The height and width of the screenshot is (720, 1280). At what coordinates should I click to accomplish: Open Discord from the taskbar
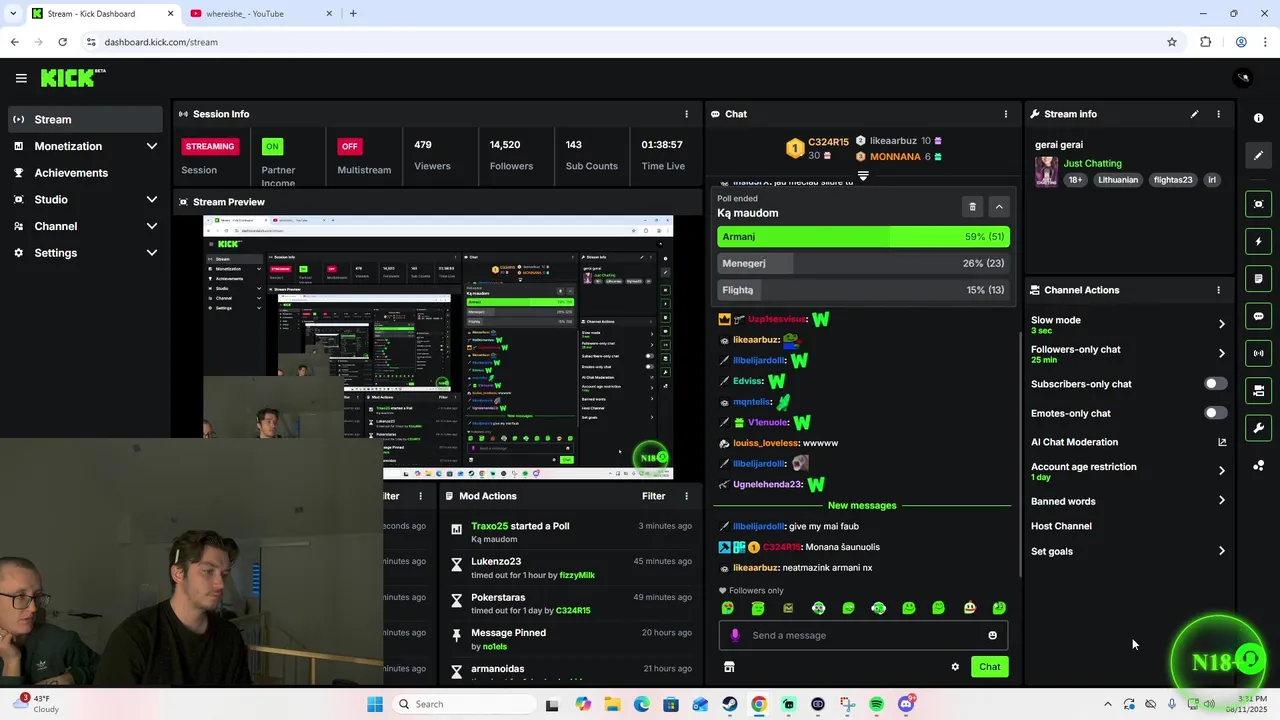pos(906,704)
